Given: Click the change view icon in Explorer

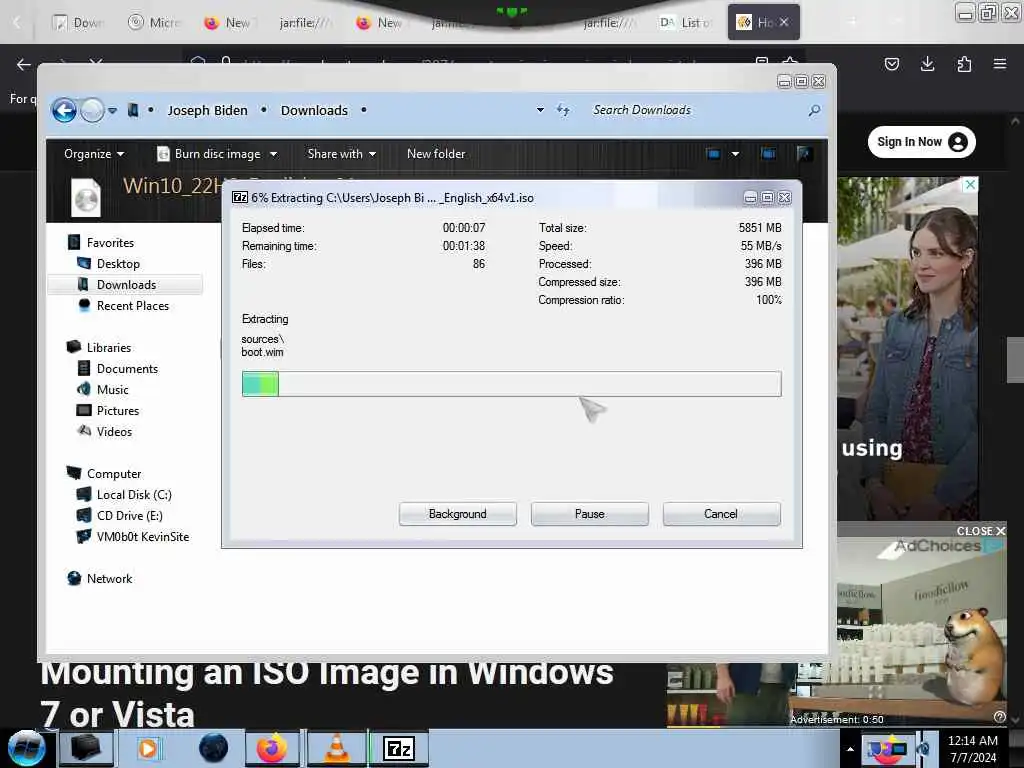Looking at the screenshot, I should point(713,154).
